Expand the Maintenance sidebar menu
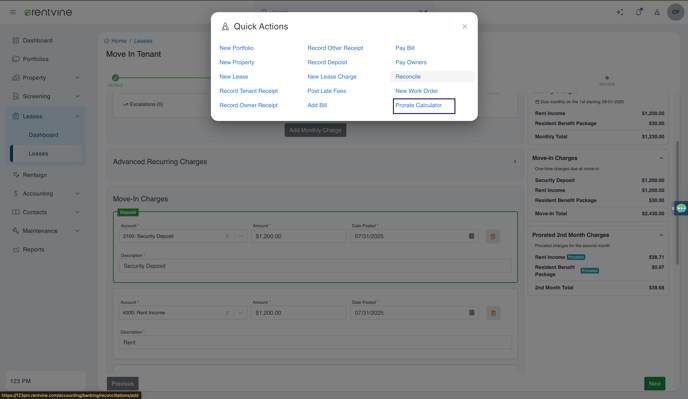Screen dimensions: 688x399 45,231
